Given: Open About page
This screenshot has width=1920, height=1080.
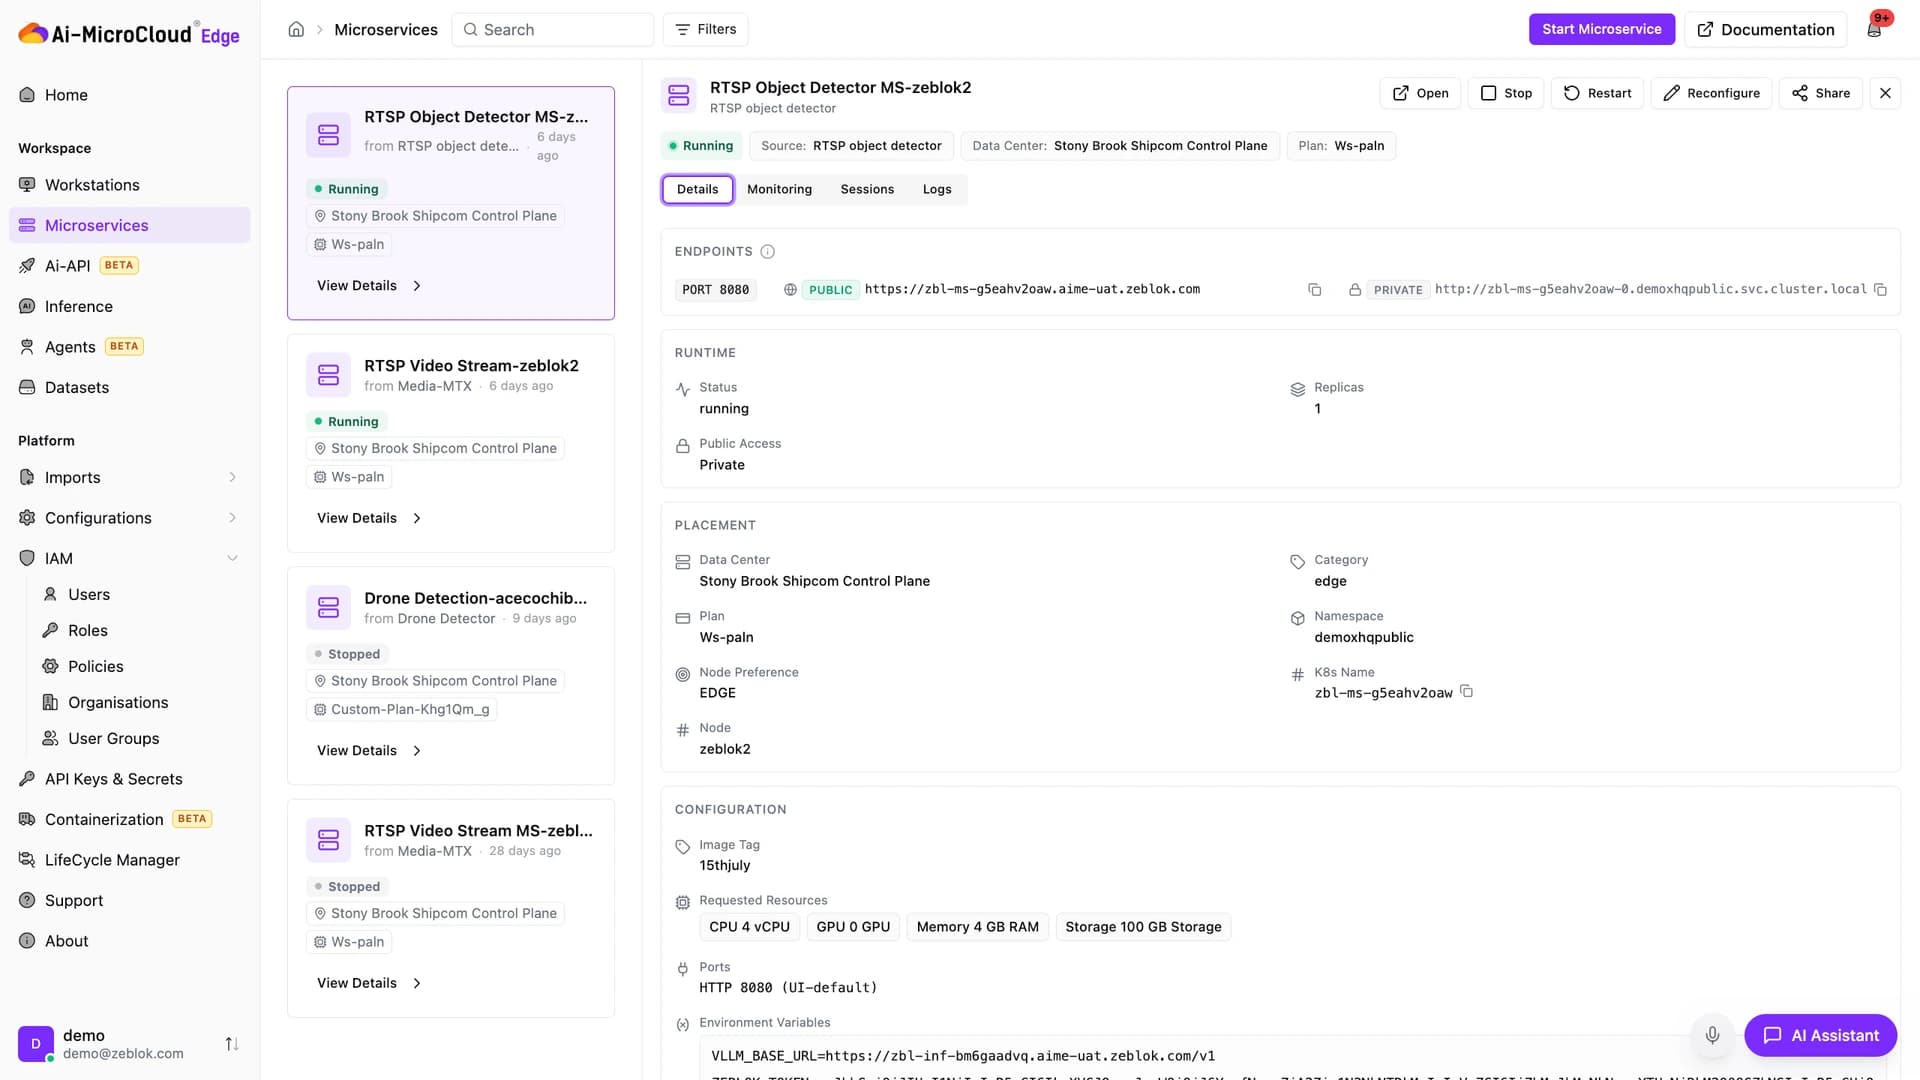Looking at the screenshot, I should point(130,941).
